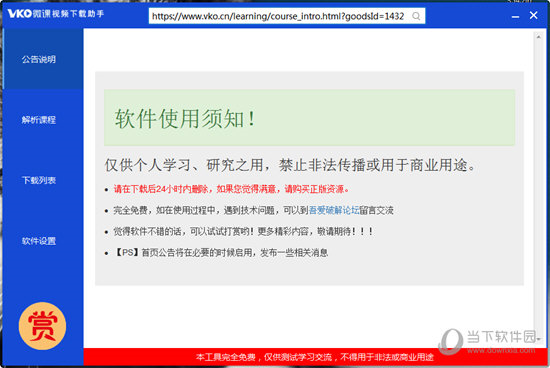550x368 pixels.
Task: Minimize the download helper window
Action: tap(515, 16)
